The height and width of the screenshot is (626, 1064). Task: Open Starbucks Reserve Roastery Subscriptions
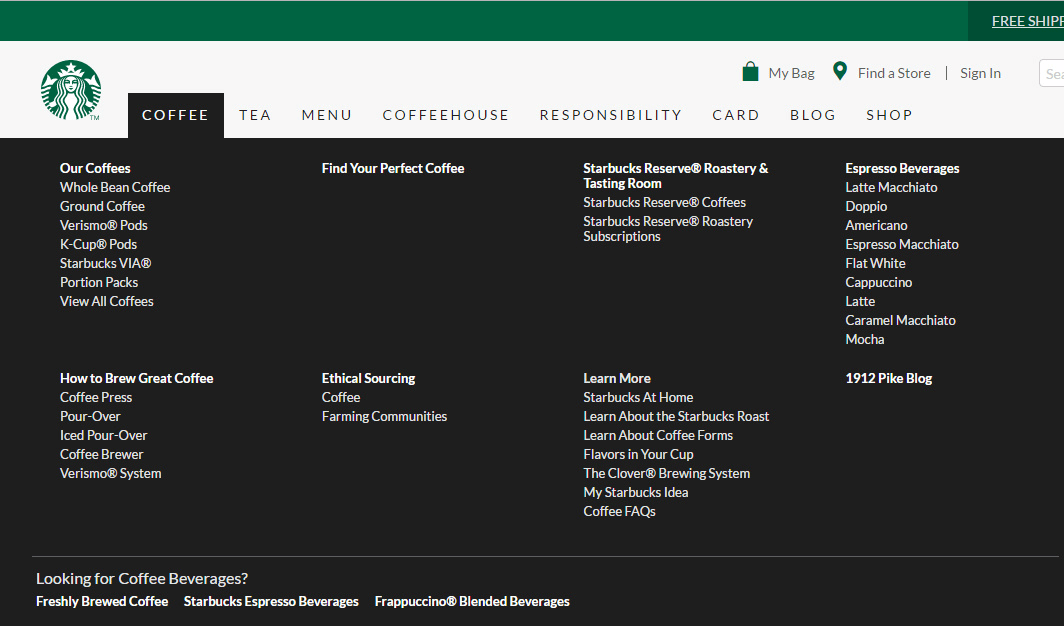click(x=668, y=229)
